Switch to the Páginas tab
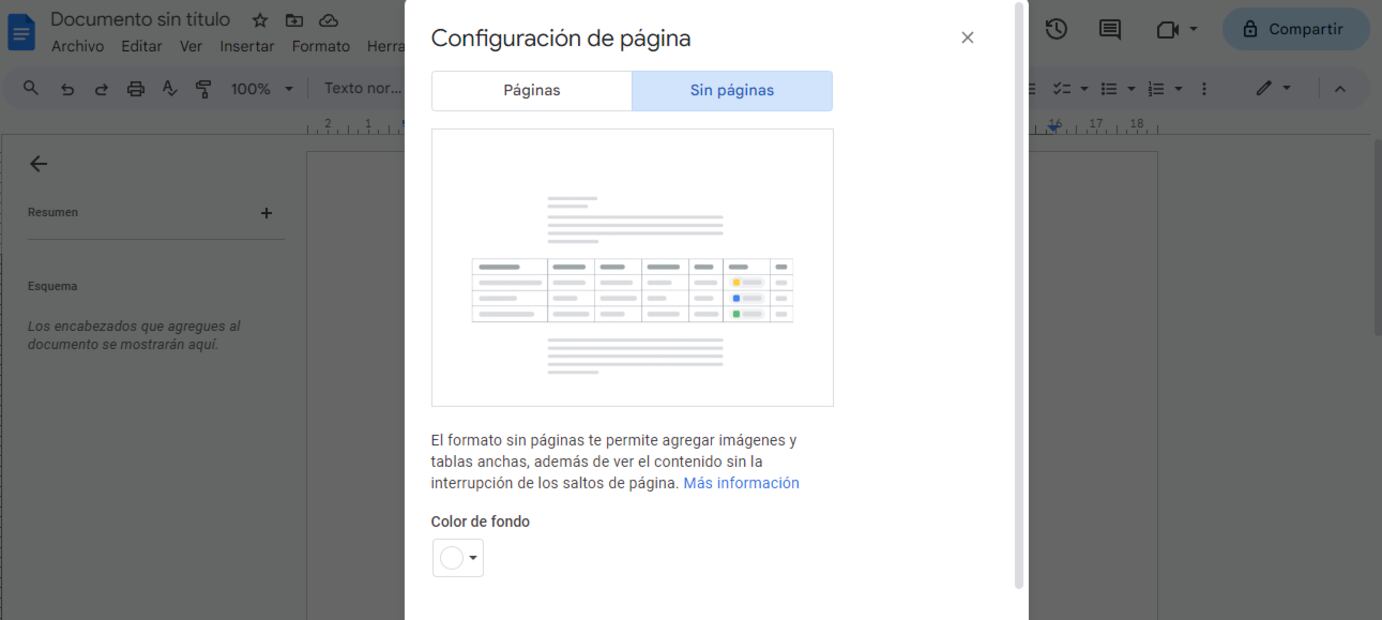The height and width of the screenshot is (620, 1382). tap(531, 91)
